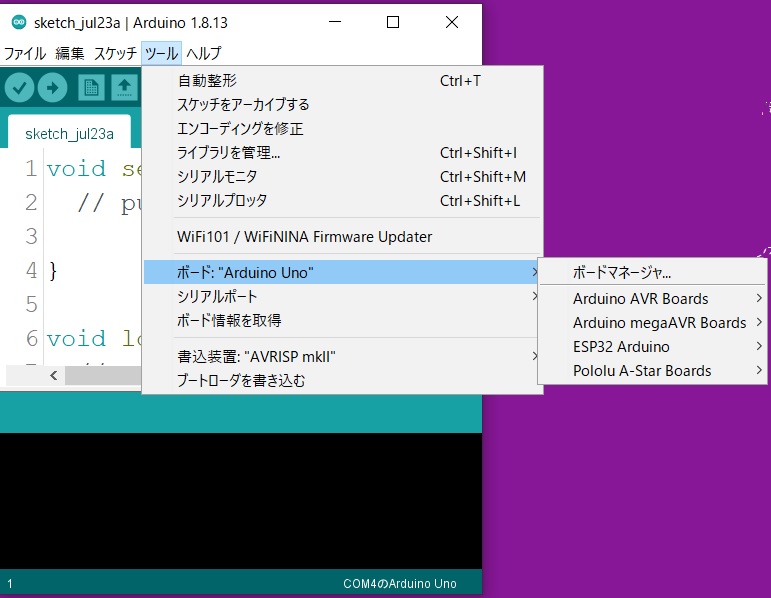Choose ブートローダを書き込む
The image size is (771, 598).
click(343, 380)
